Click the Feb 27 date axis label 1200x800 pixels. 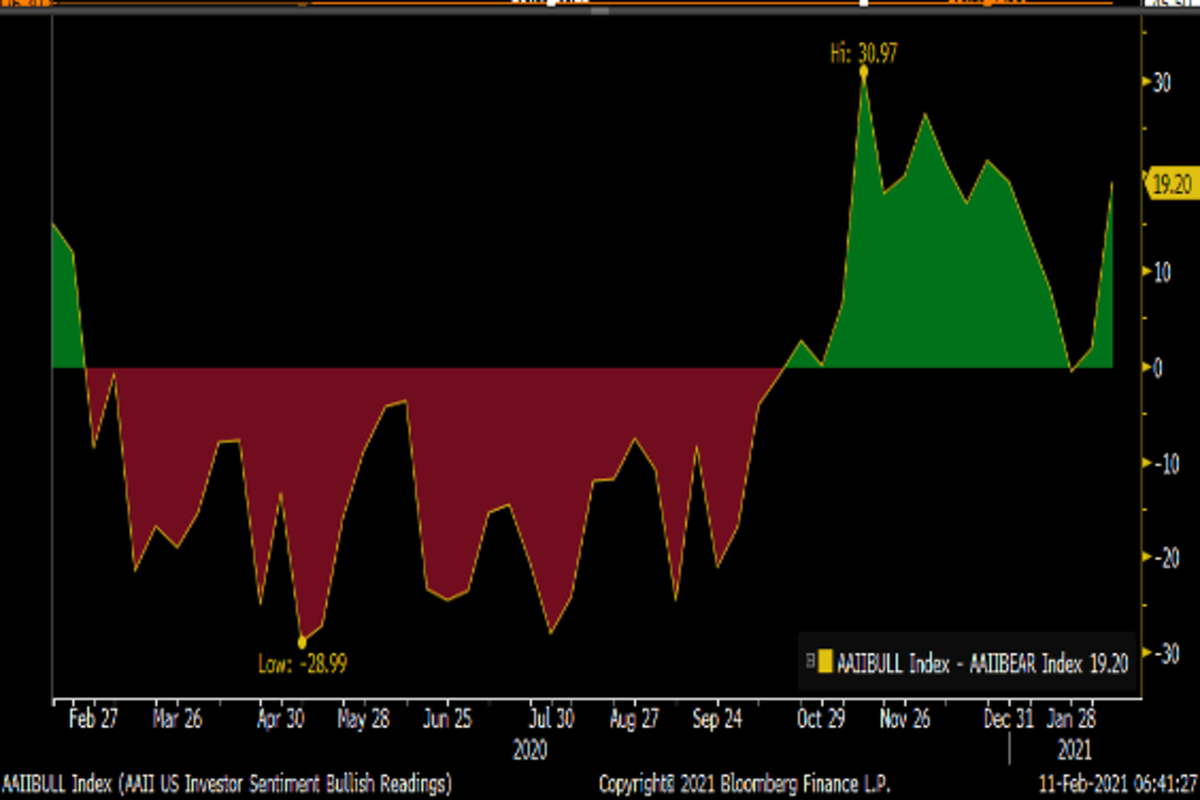click(x=95, y=719)
